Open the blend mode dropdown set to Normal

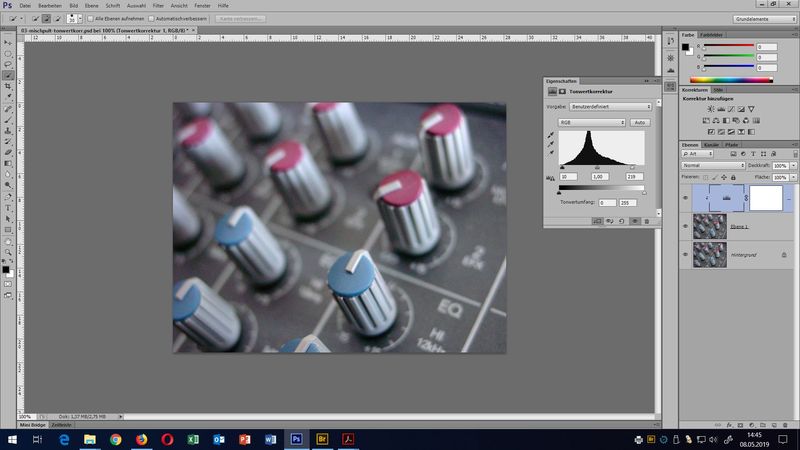pos(711,165)
